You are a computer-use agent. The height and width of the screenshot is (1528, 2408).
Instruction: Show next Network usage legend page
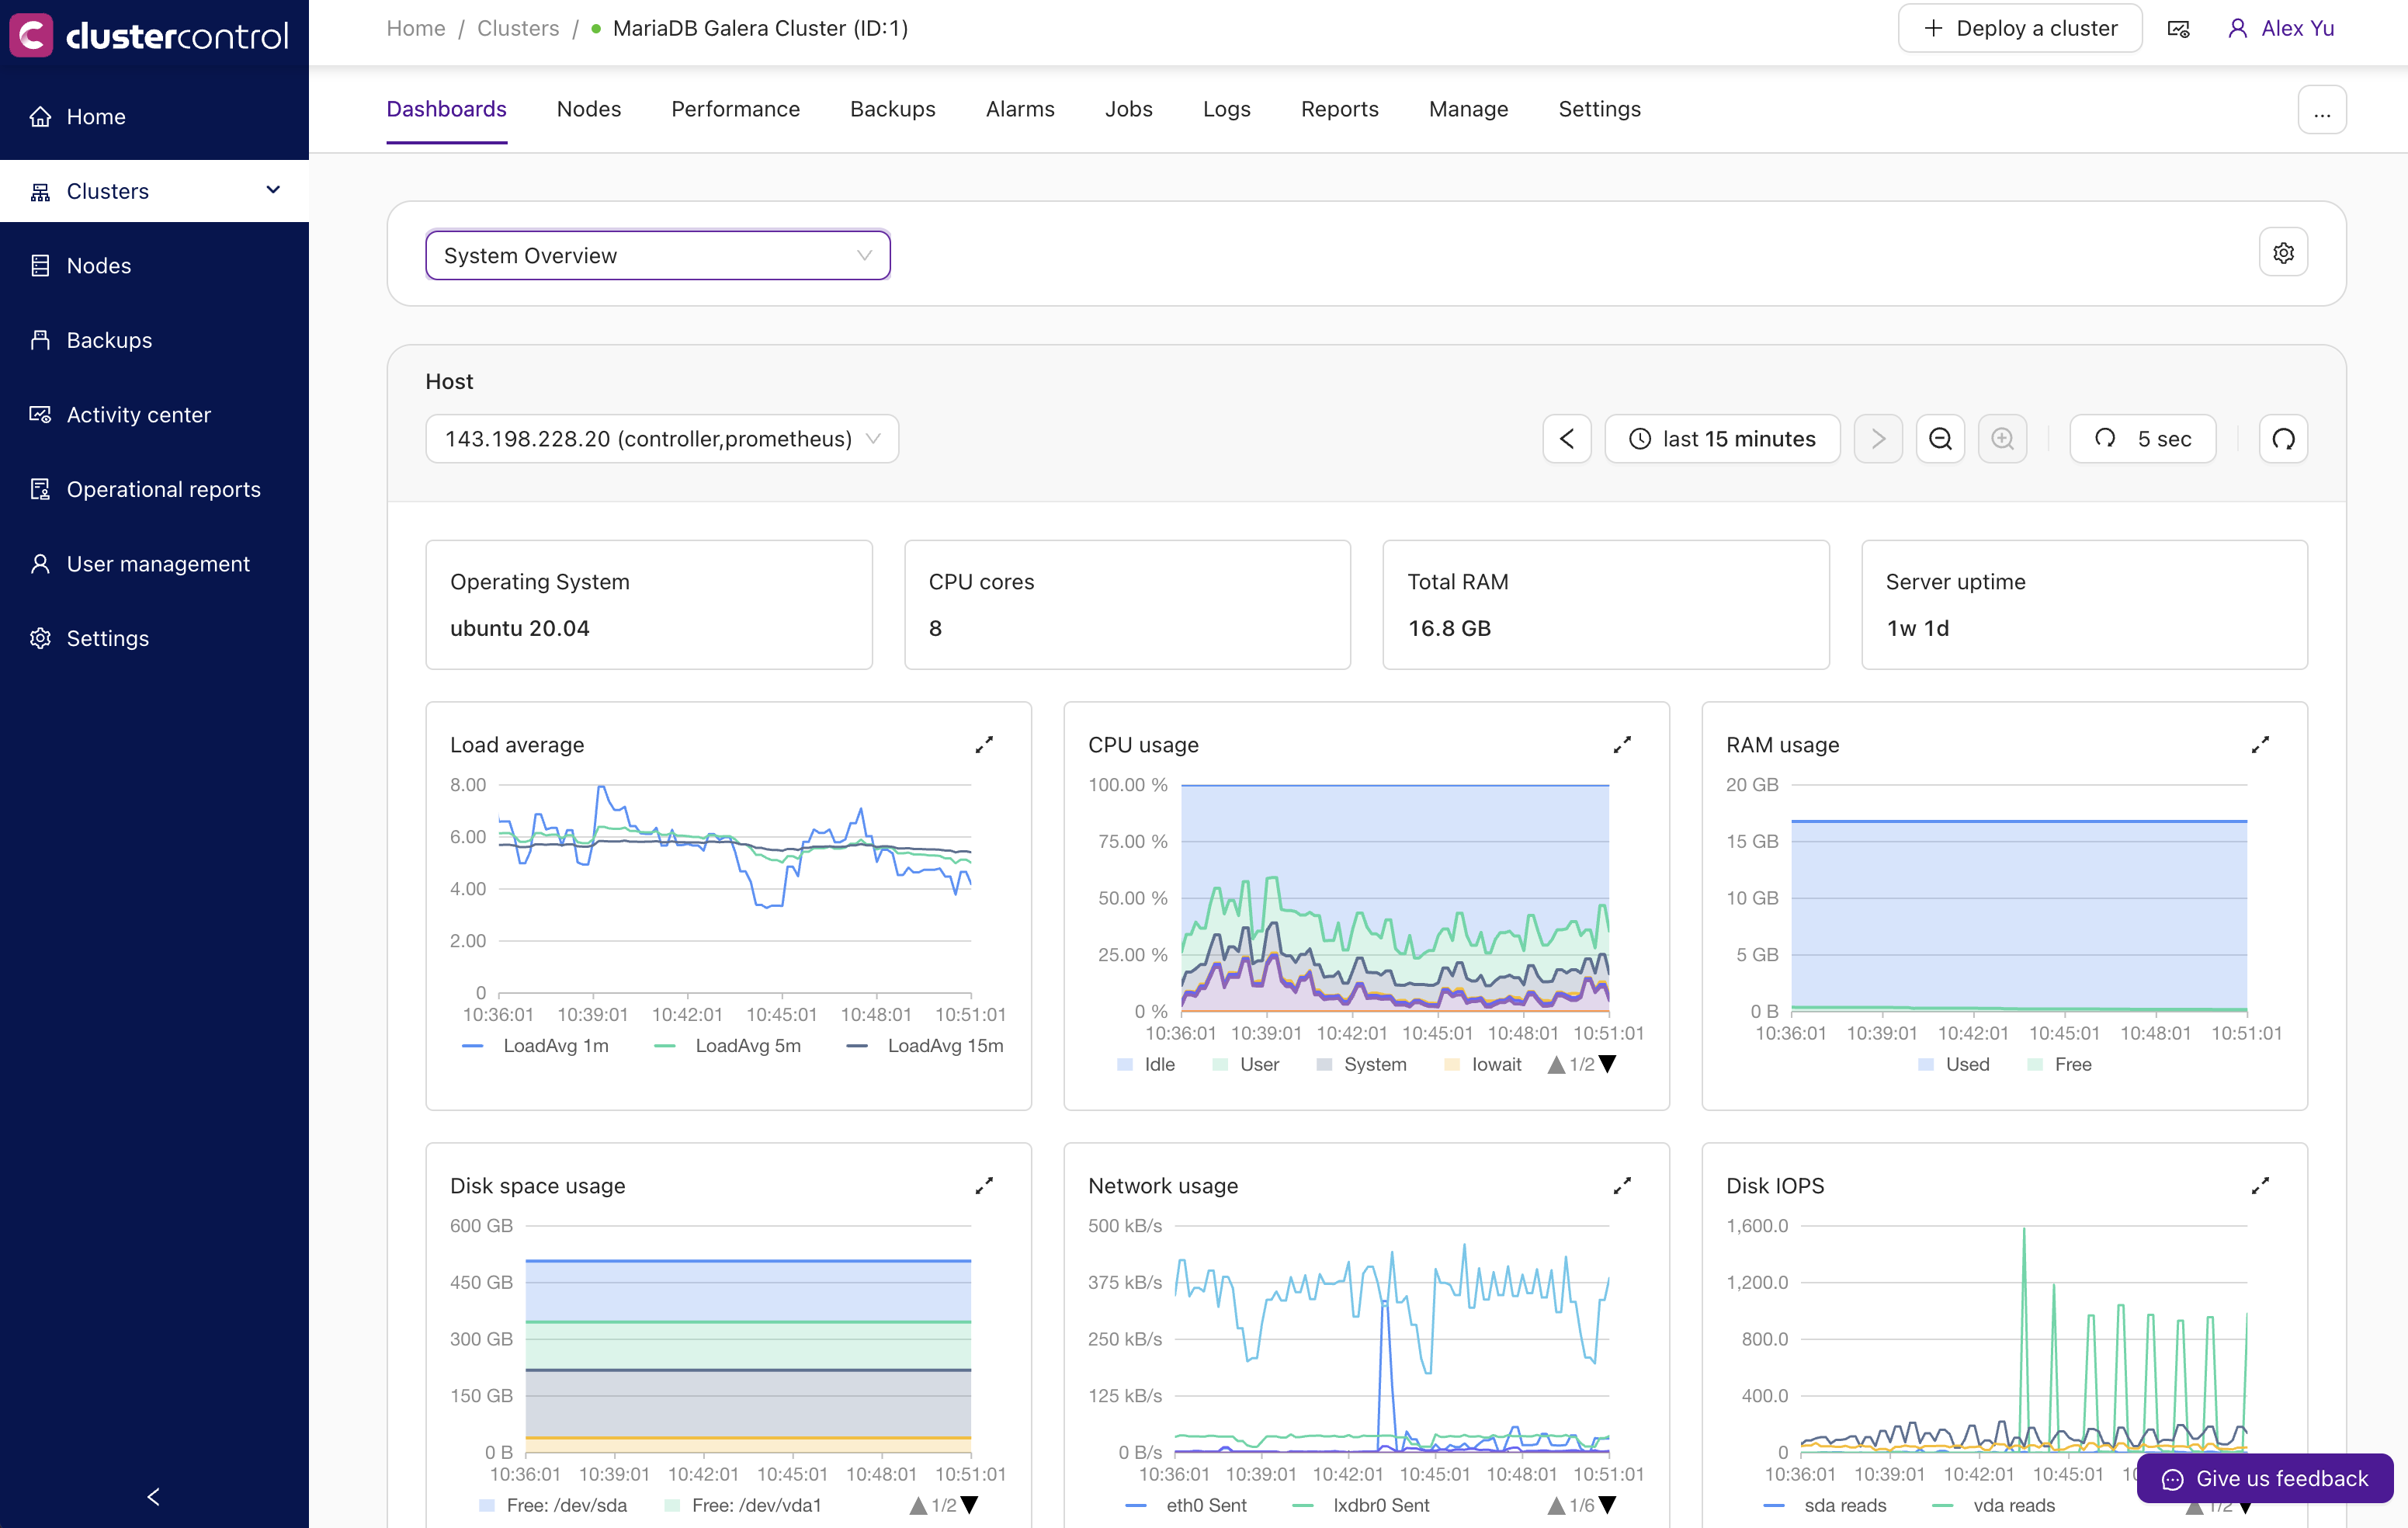click(1607, 1506)
